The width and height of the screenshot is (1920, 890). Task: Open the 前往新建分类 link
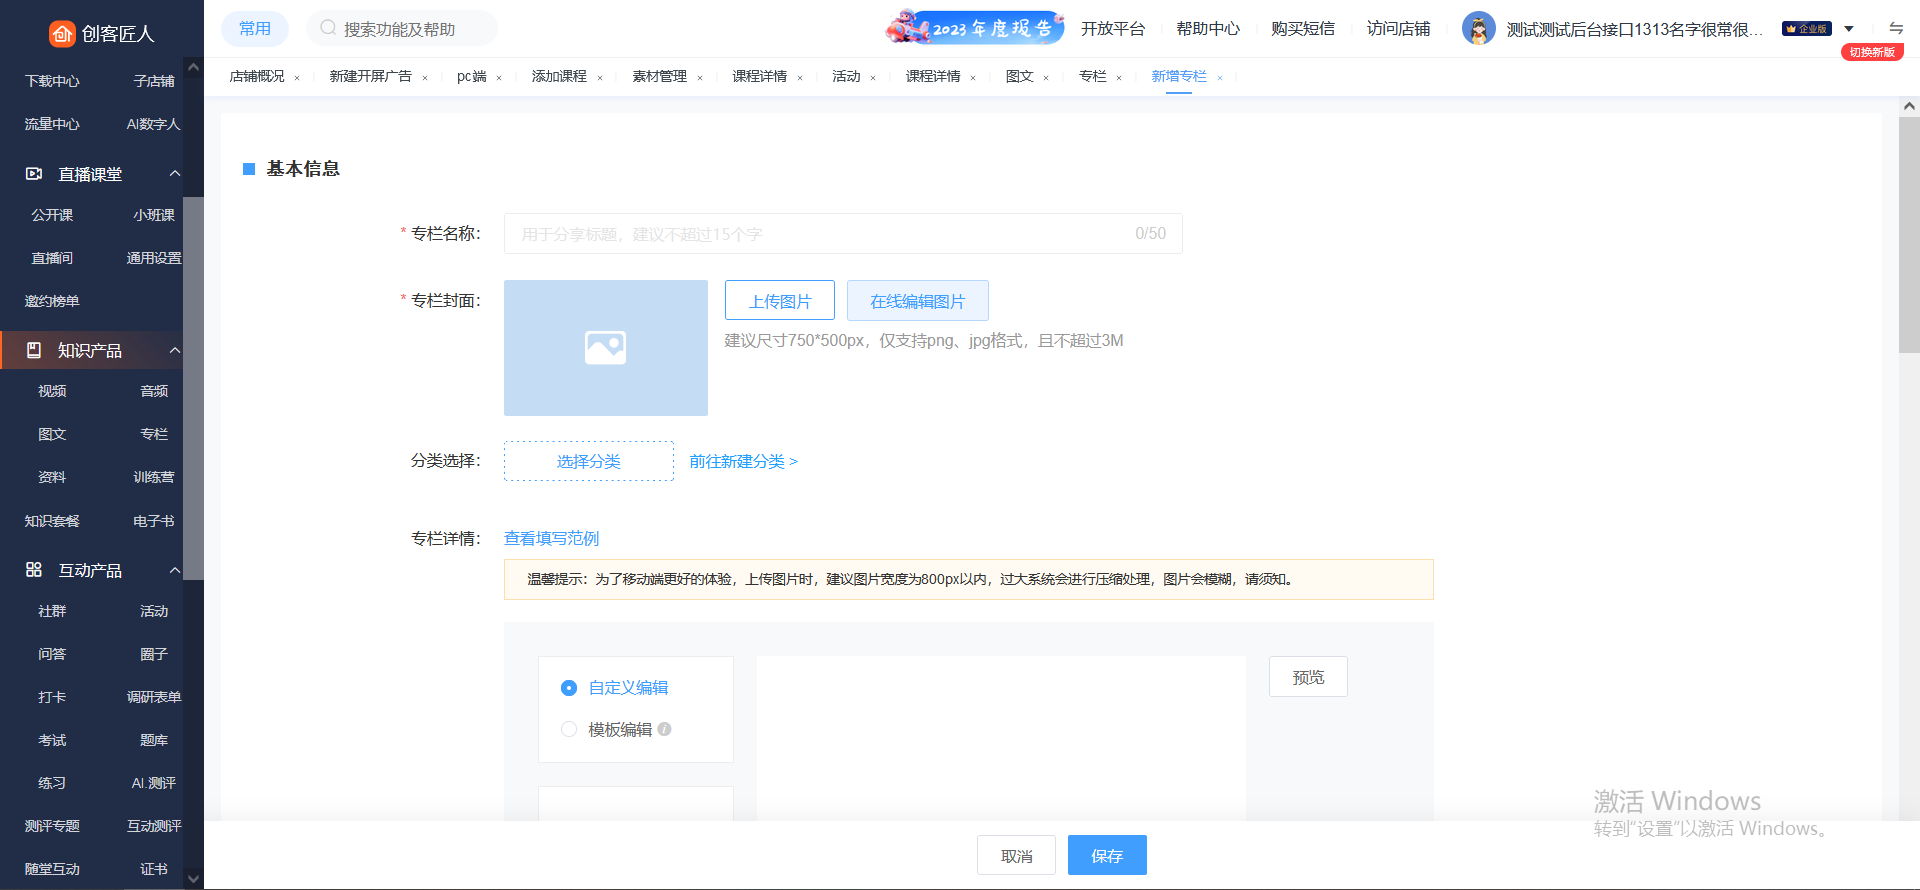pos(743,461)
